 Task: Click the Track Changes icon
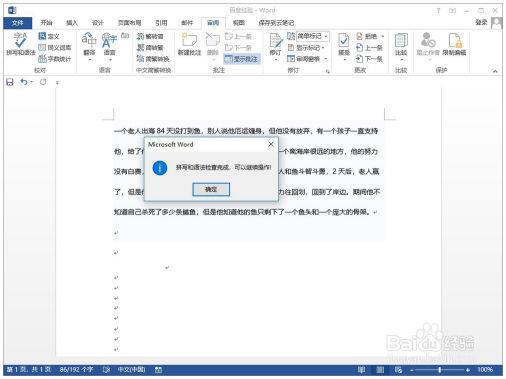coord(276,46)
